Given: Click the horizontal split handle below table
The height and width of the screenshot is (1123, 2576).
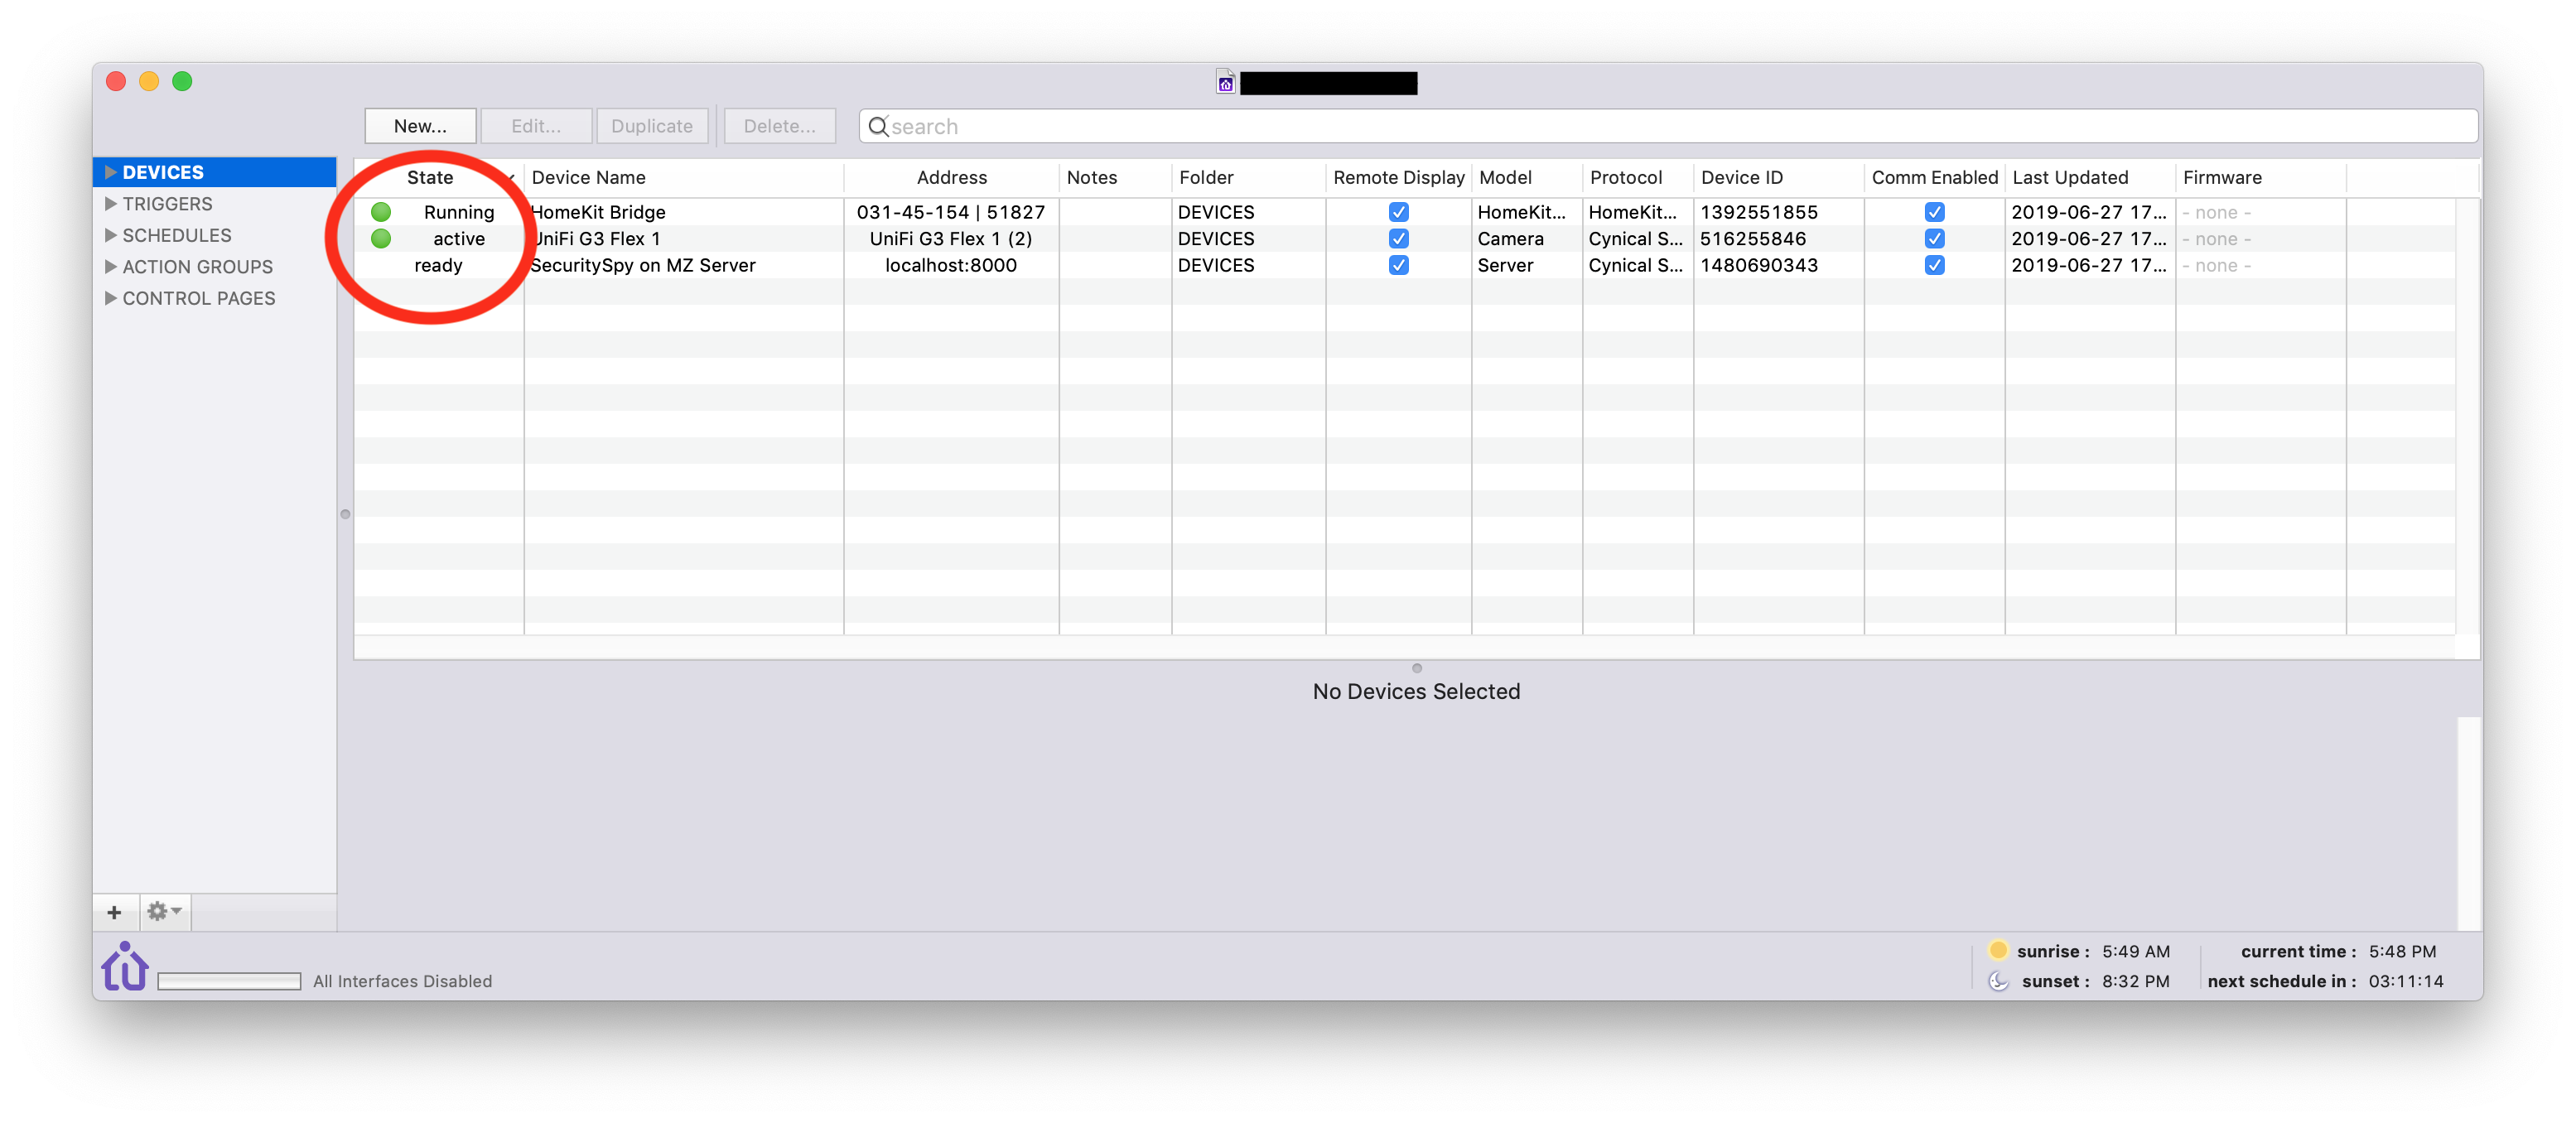Looking at the screenshot, I should pyautogui.click(x=1416, y=668).
